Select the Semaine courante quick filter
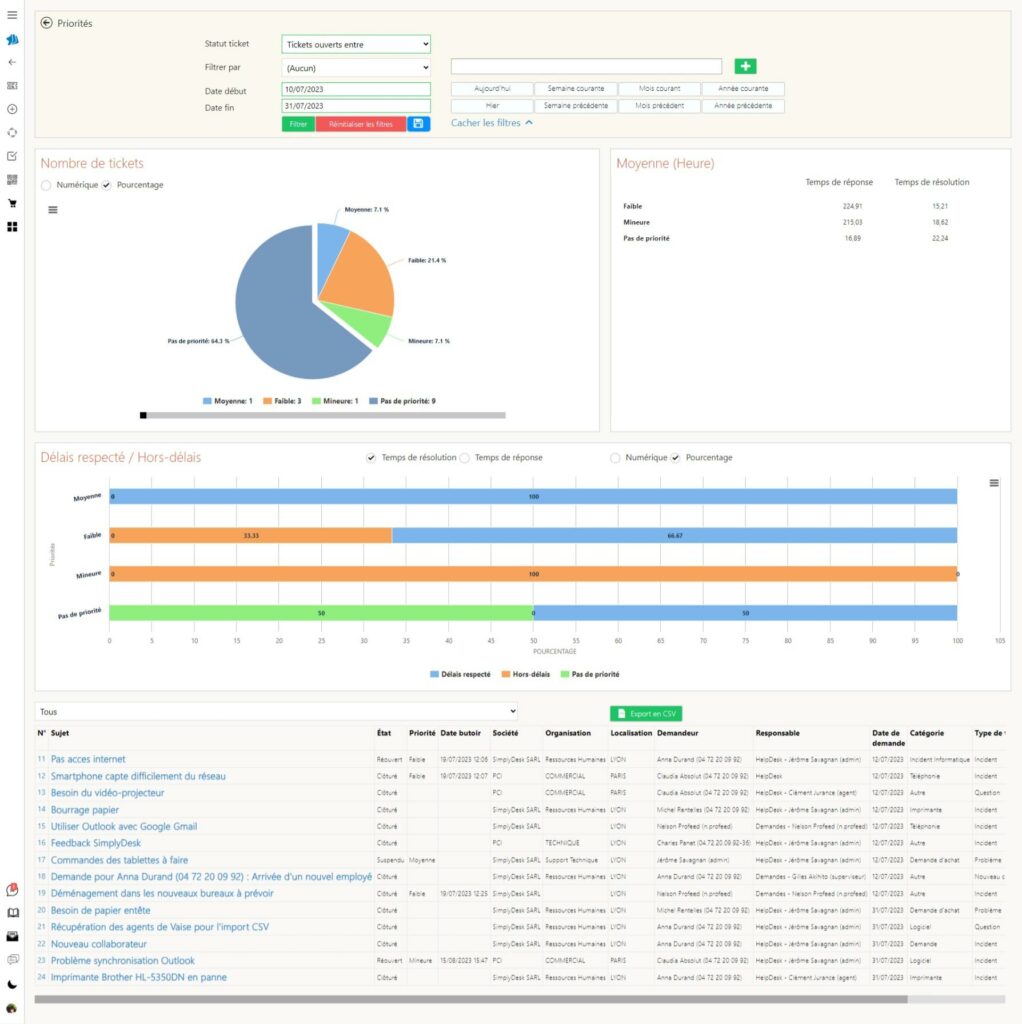 click(575, 88)
